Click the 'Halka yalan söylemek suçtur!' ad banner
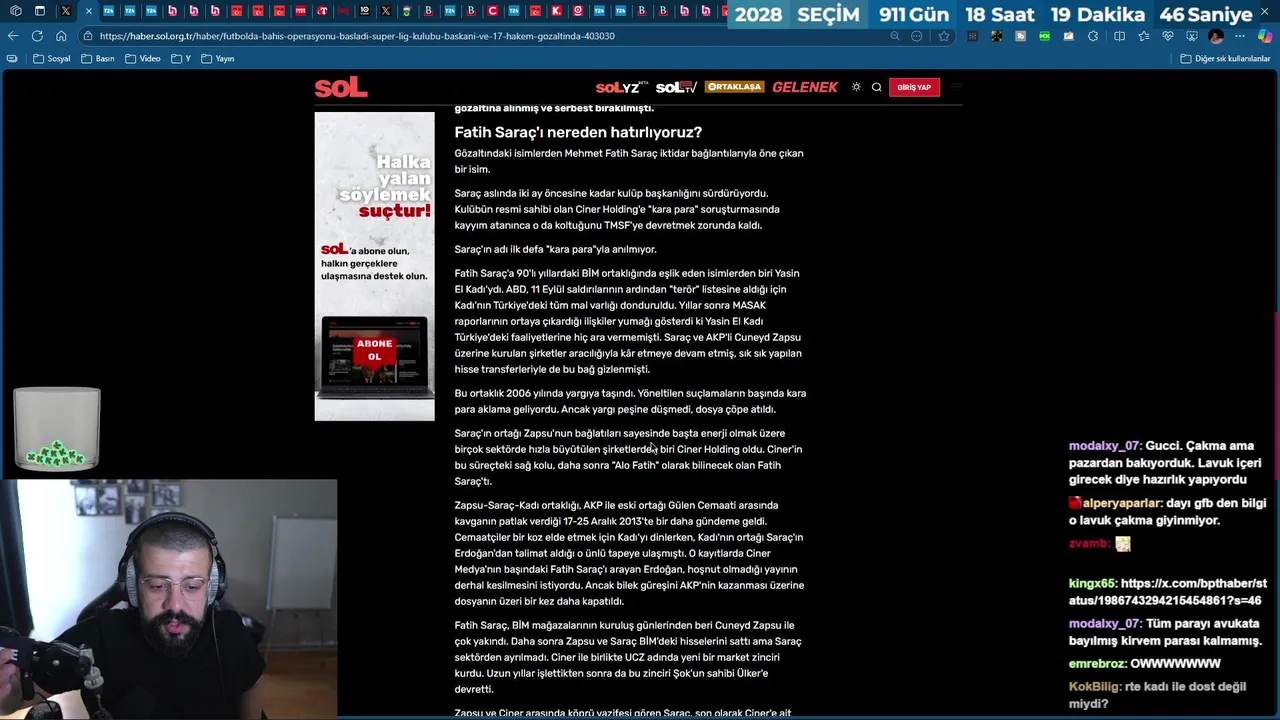Image resolution: width=1280 pixels, height=720 pixels. click(x=374, y=265)
